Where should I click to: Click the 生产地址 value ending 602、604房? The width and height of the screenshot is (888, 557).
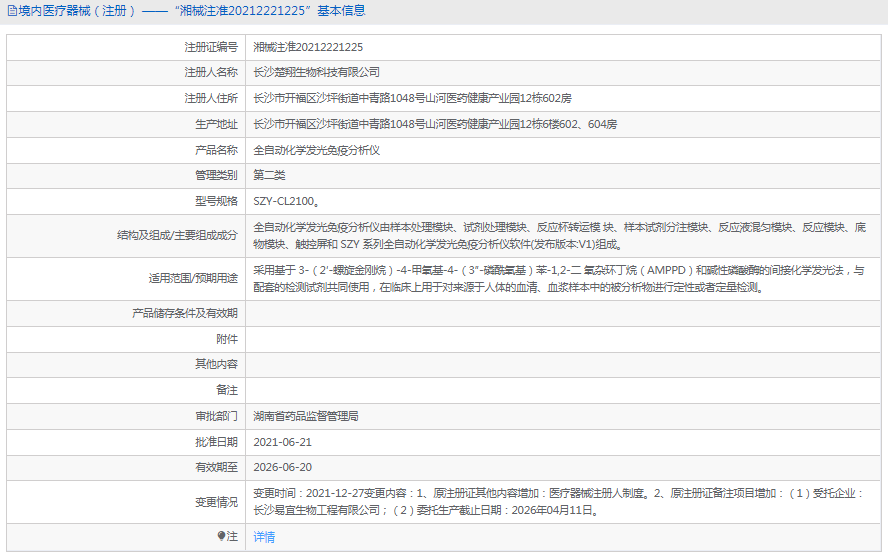(x=435, y=124)
